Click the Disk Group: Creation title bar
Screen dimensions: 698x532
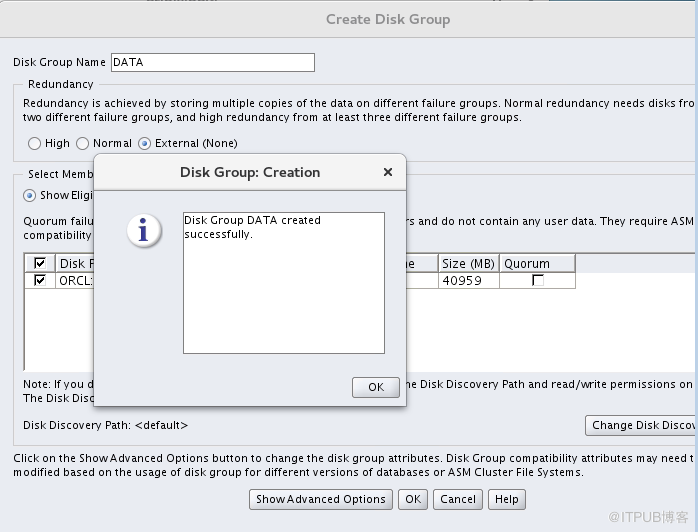[x=250, y=172]
